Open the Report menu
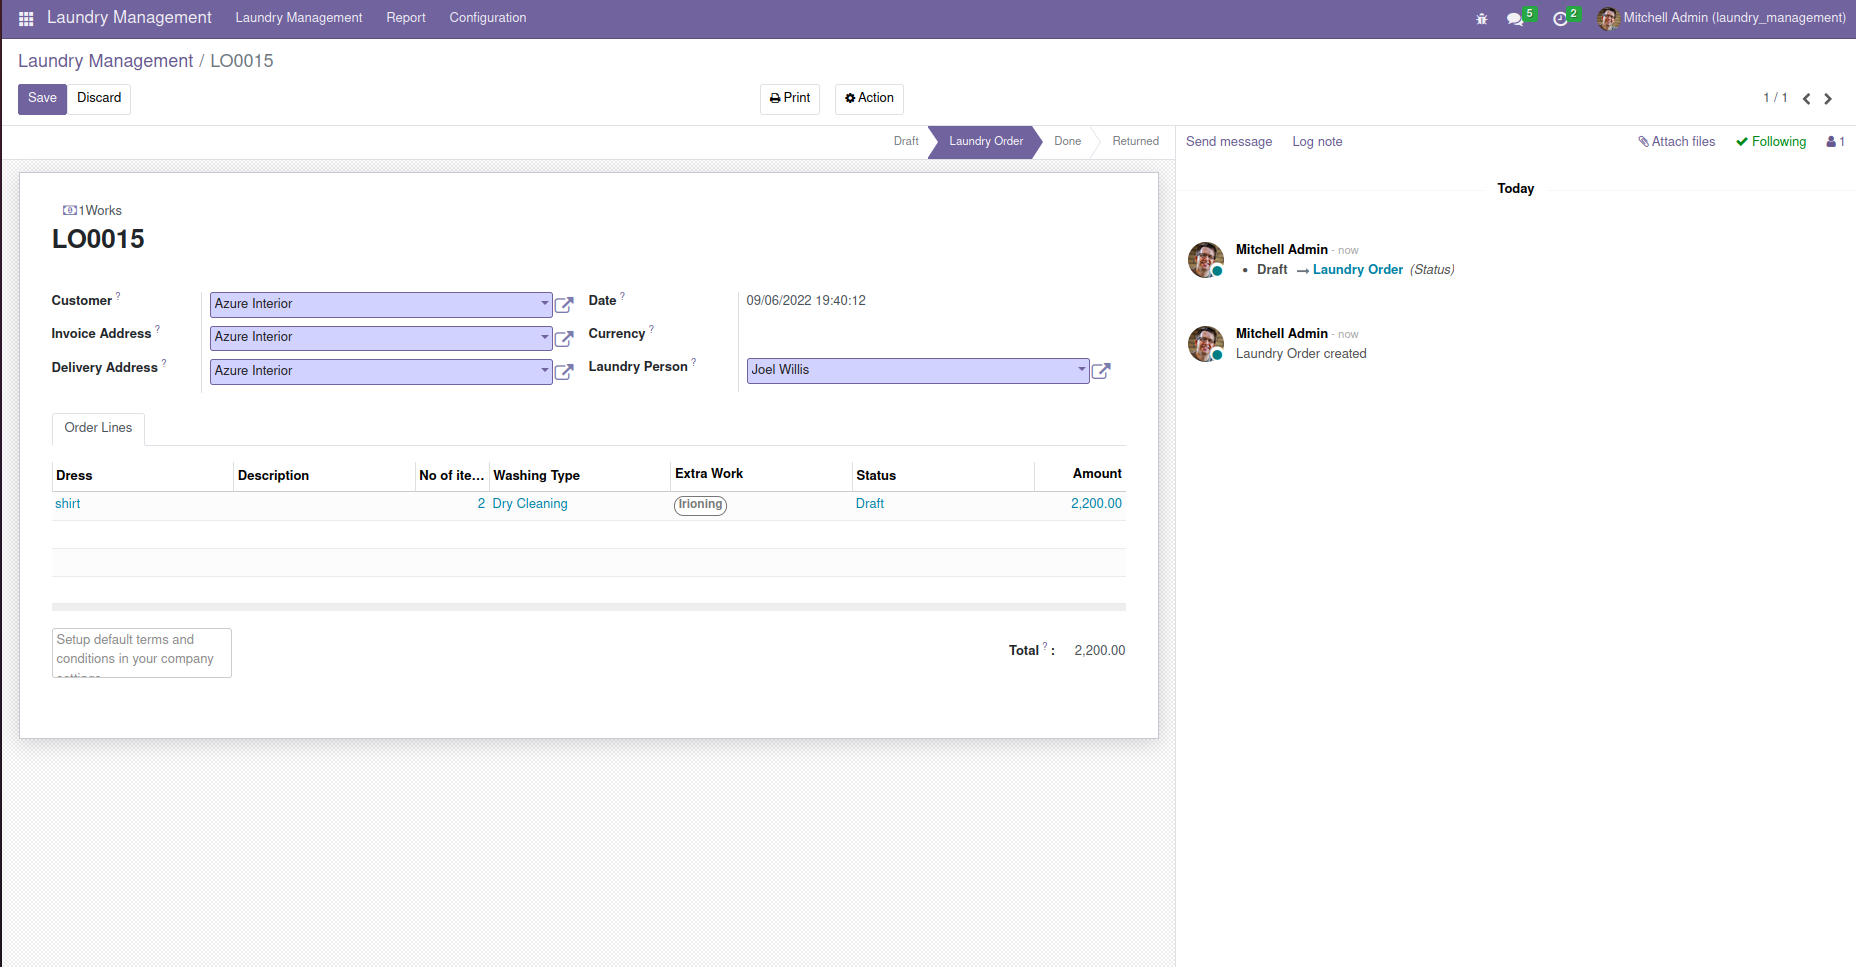The height and width of the screenshot is (967, 1856). (406, 18)
